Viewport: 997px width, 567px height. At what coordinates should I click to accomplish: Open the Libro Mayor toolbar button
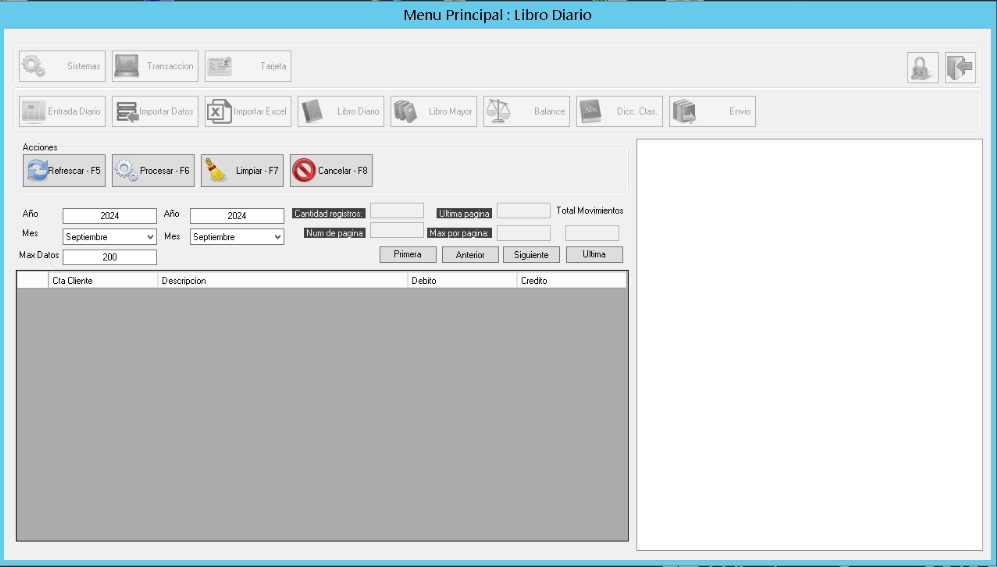pos(434,111)
